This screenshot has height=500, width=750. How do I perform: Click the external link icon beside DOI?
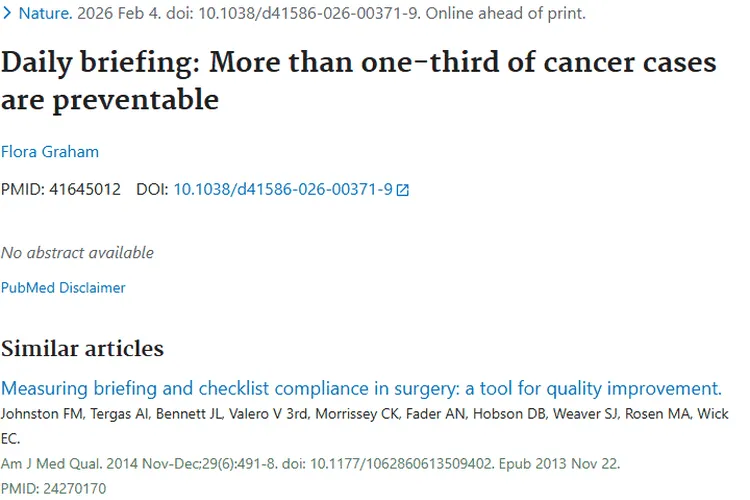(403, 190)
